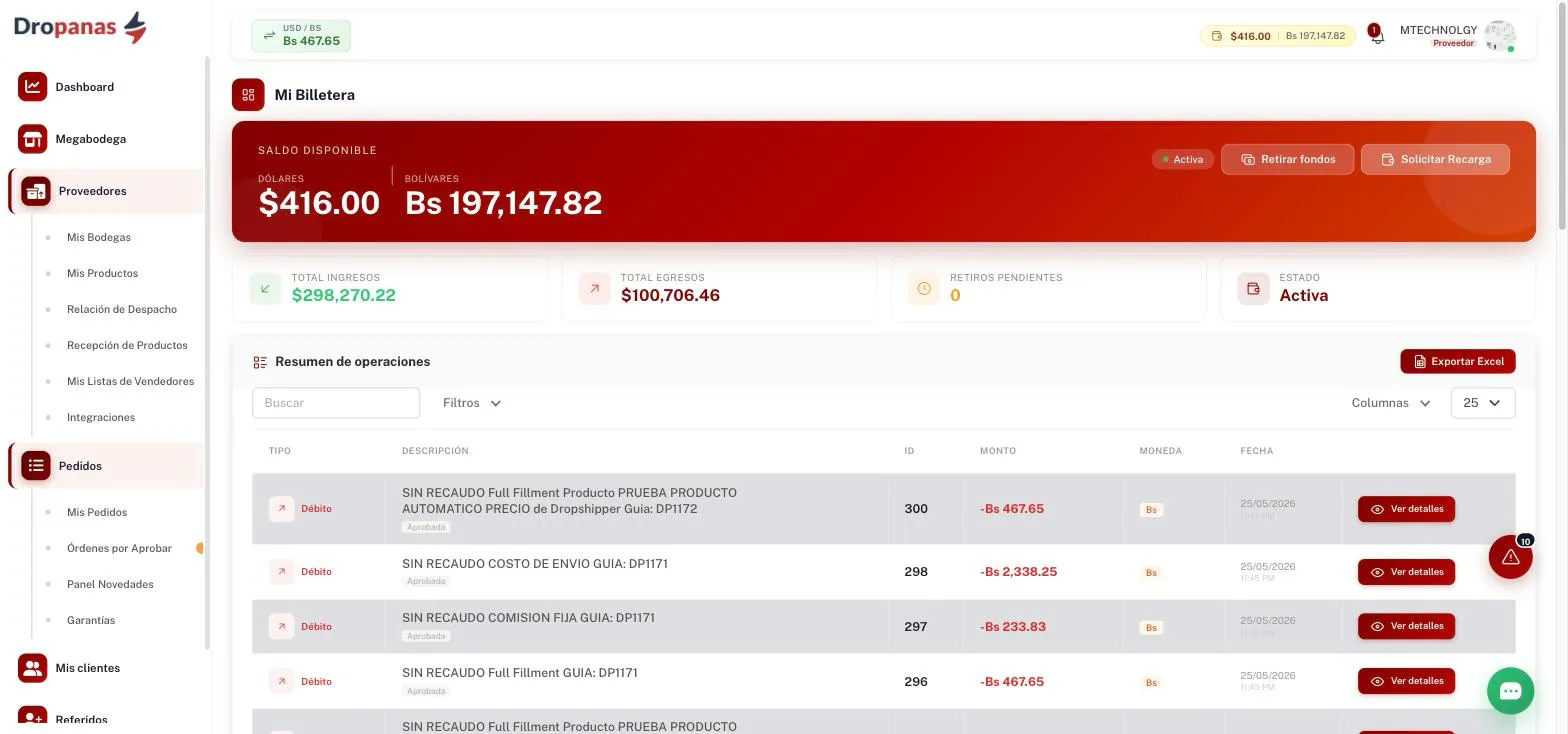The width and height of the screenshot is (1568, 734).
Task: Click the Mi Billetera header icon
Action: point(248,95)
